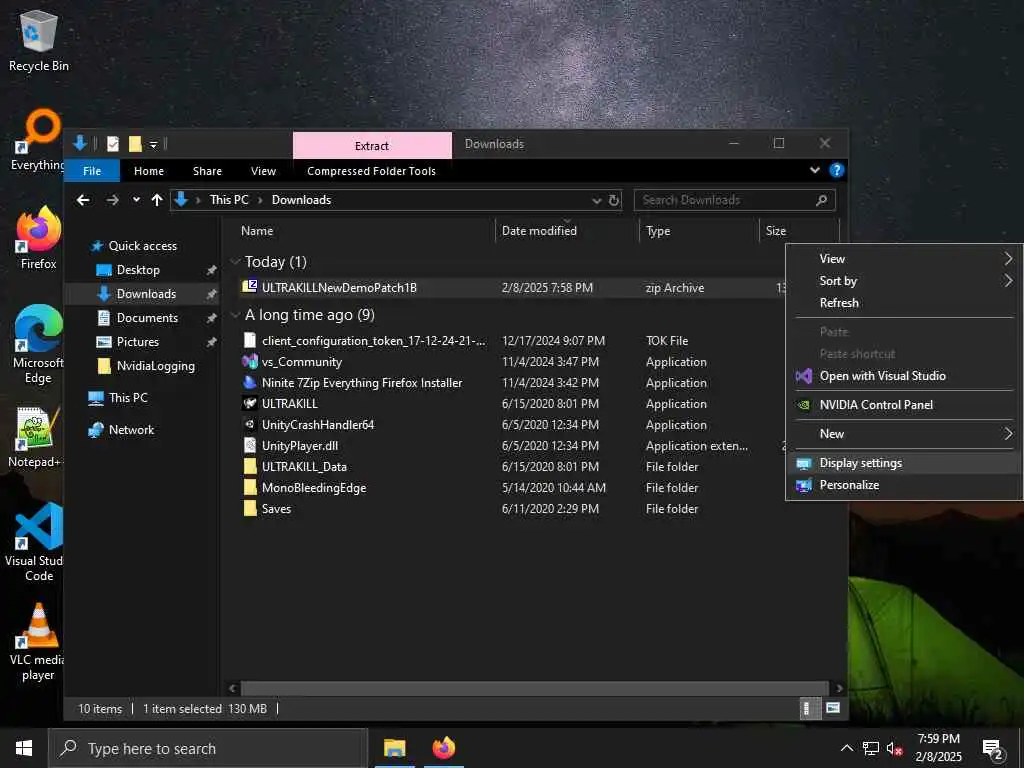Viewport: 1024px width, 768px height.
Task: Select the ULTRAKILL application file
Action: 289,404
